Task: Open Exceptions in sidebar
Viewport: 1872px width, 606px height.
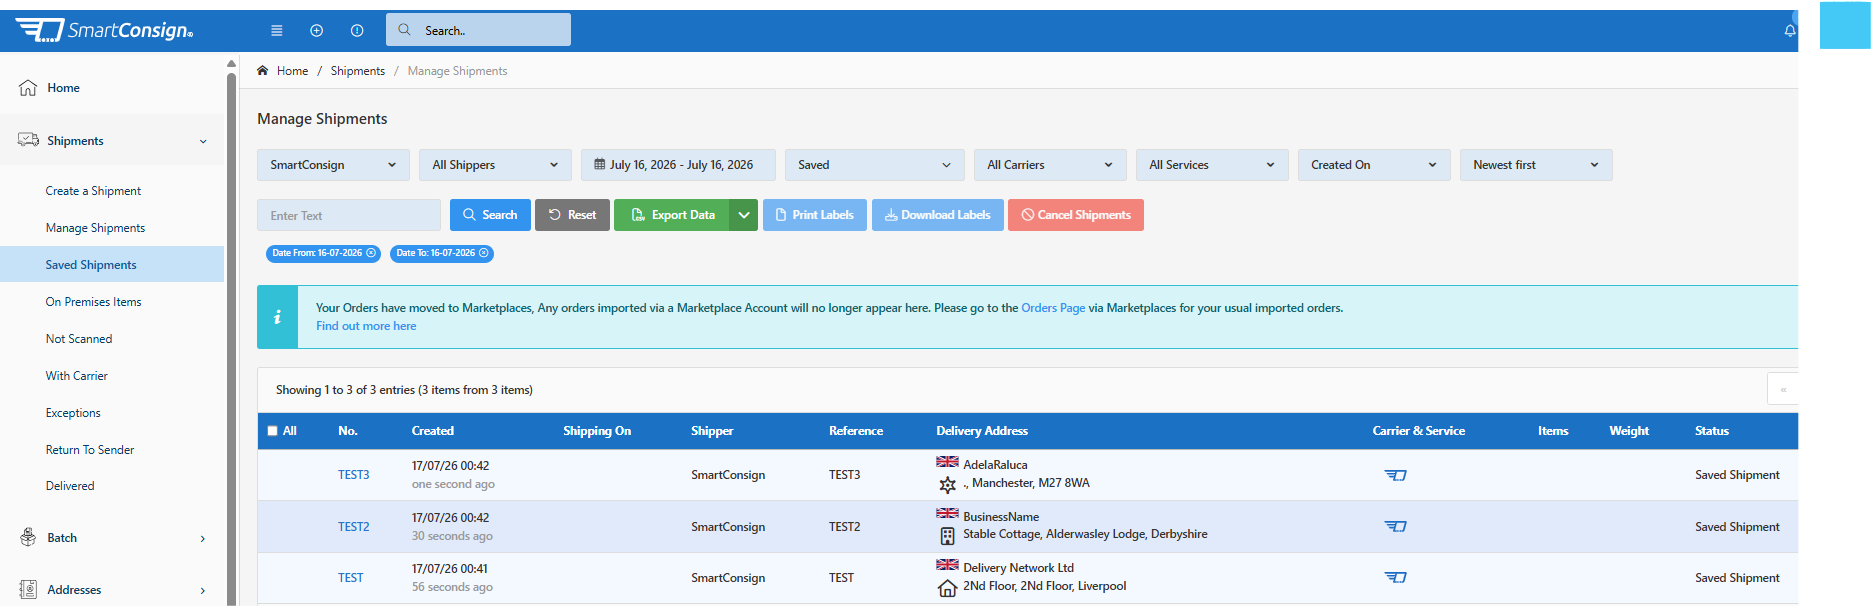Action: click(x=73, y=413)
